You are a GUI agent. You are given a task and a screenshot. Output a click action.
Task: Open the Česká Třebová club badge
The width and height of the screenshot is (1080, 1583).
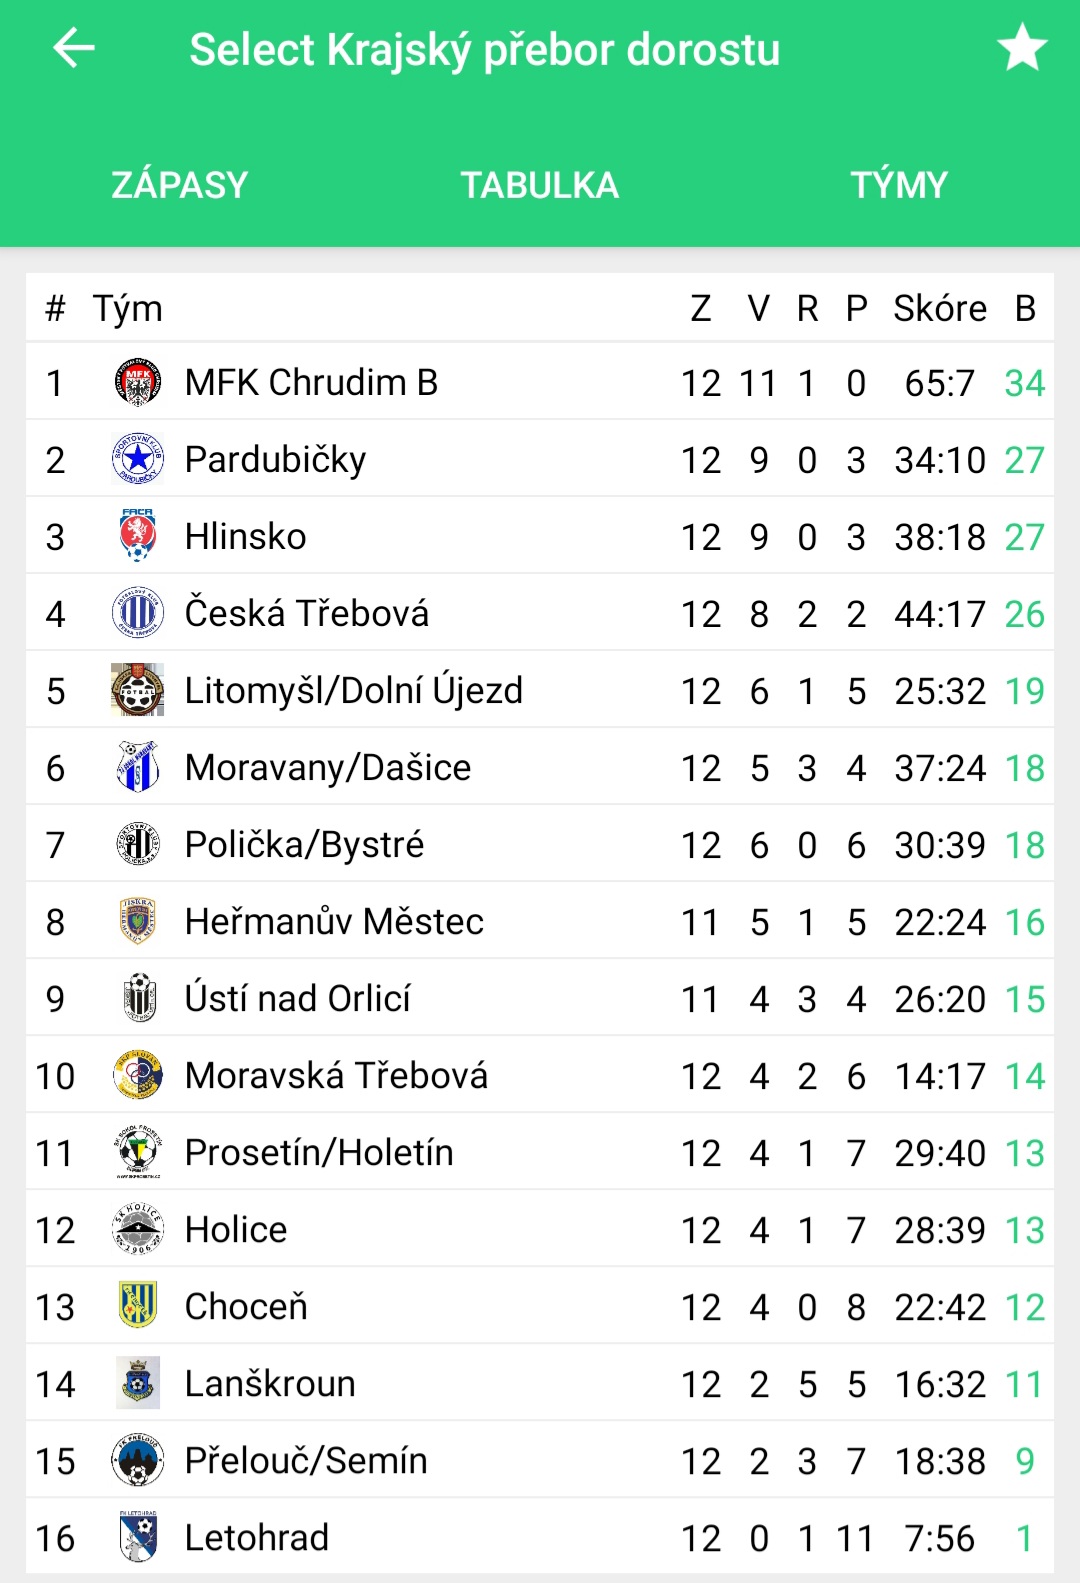coord(138,613)
